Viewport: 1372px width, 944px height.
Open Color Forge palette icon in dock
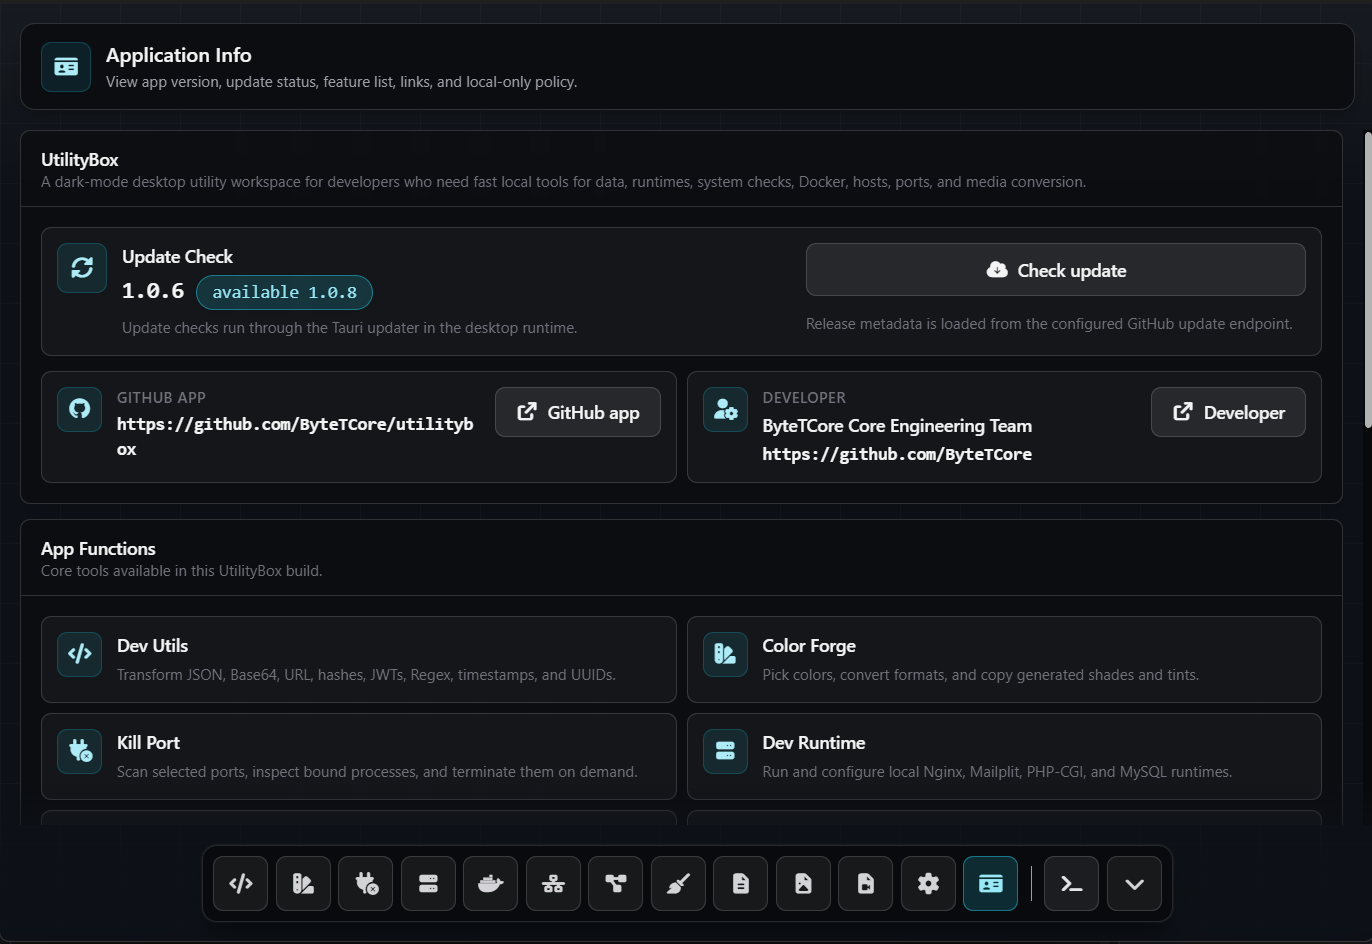click(303, 884)
